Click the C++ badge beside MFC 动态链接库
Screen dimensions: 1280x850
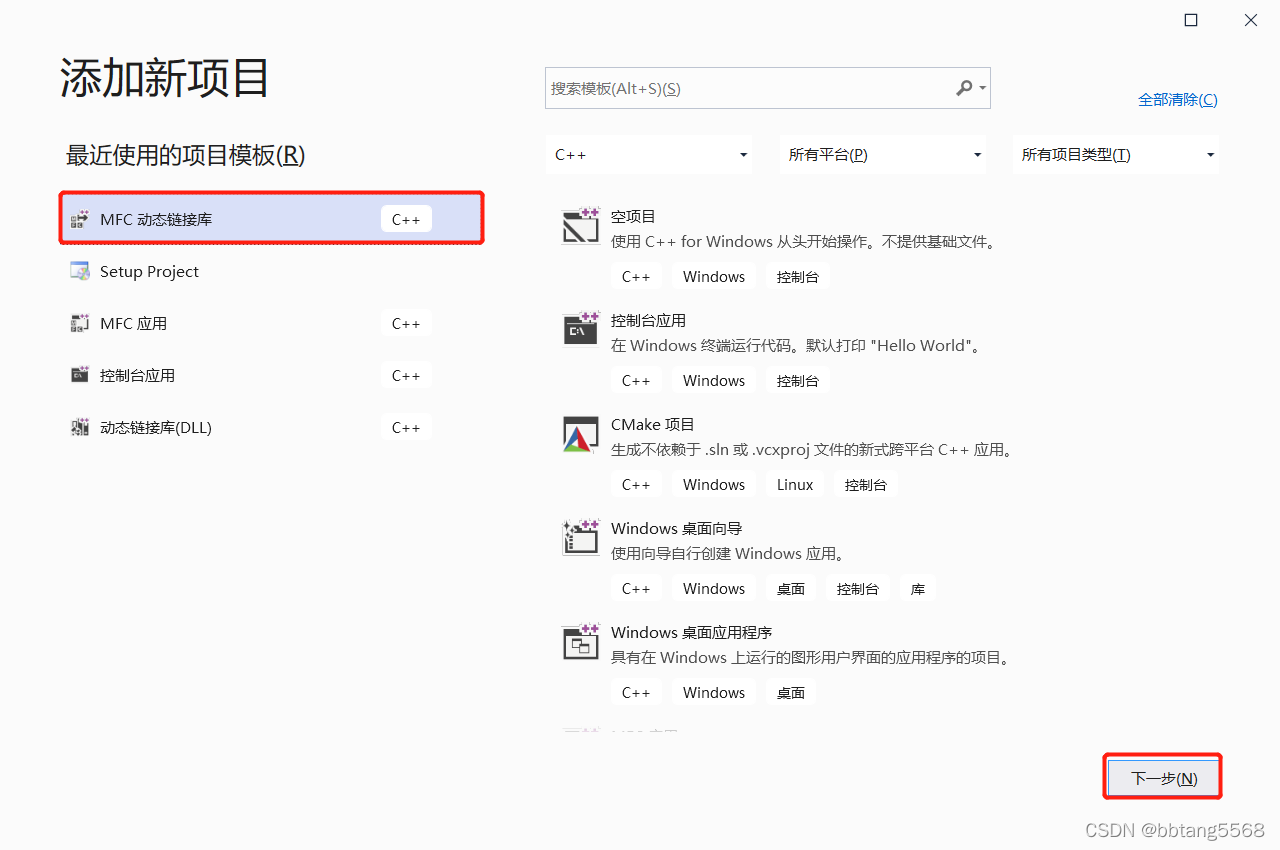(x=406, y=219)
